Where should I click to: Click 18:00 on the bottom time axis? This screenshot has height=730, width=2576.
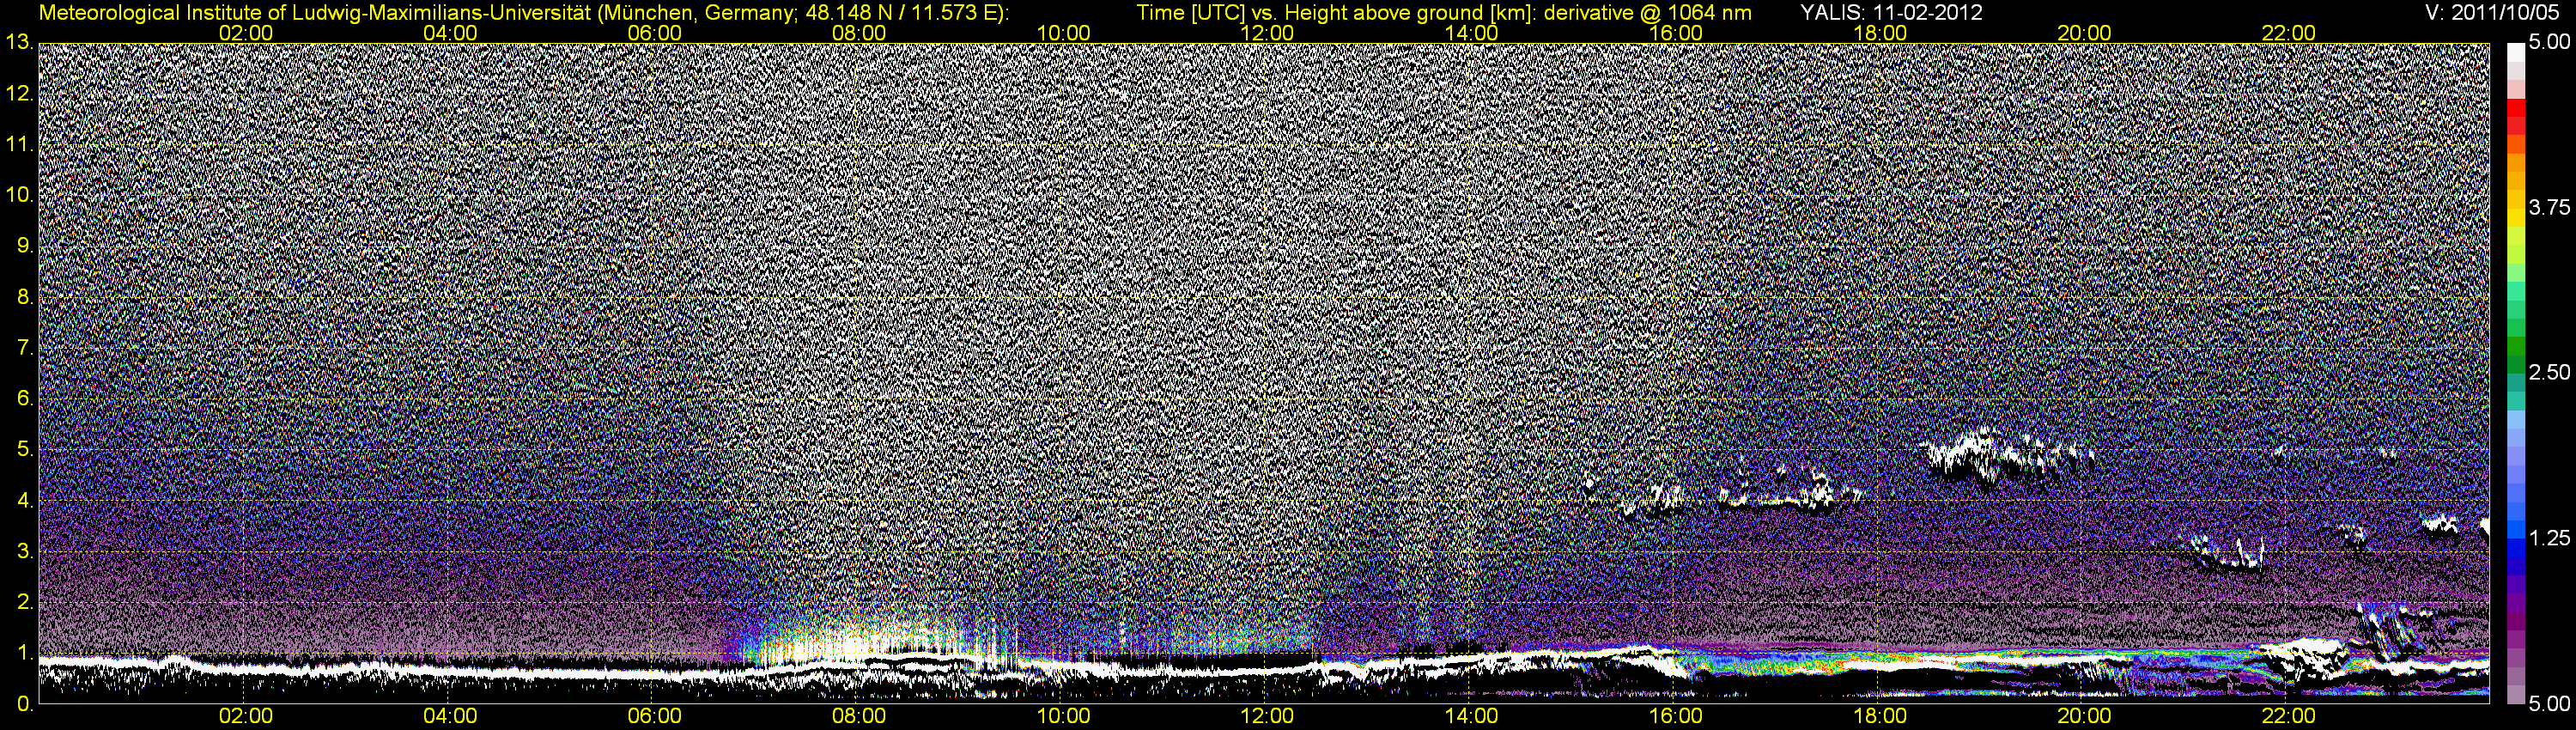1880,717
